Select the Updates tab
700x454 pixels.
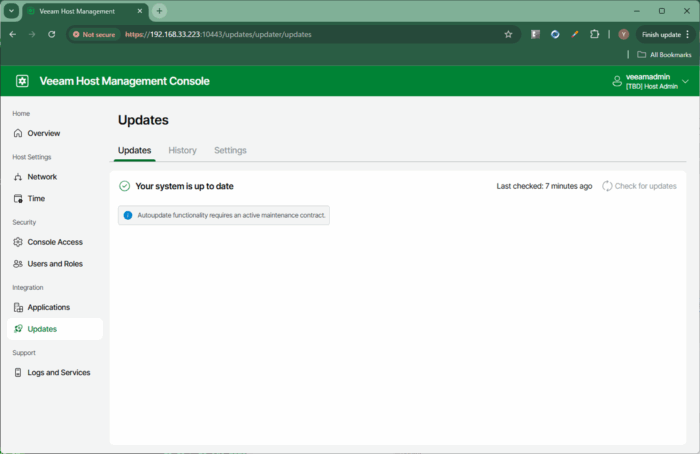[134, 150]
